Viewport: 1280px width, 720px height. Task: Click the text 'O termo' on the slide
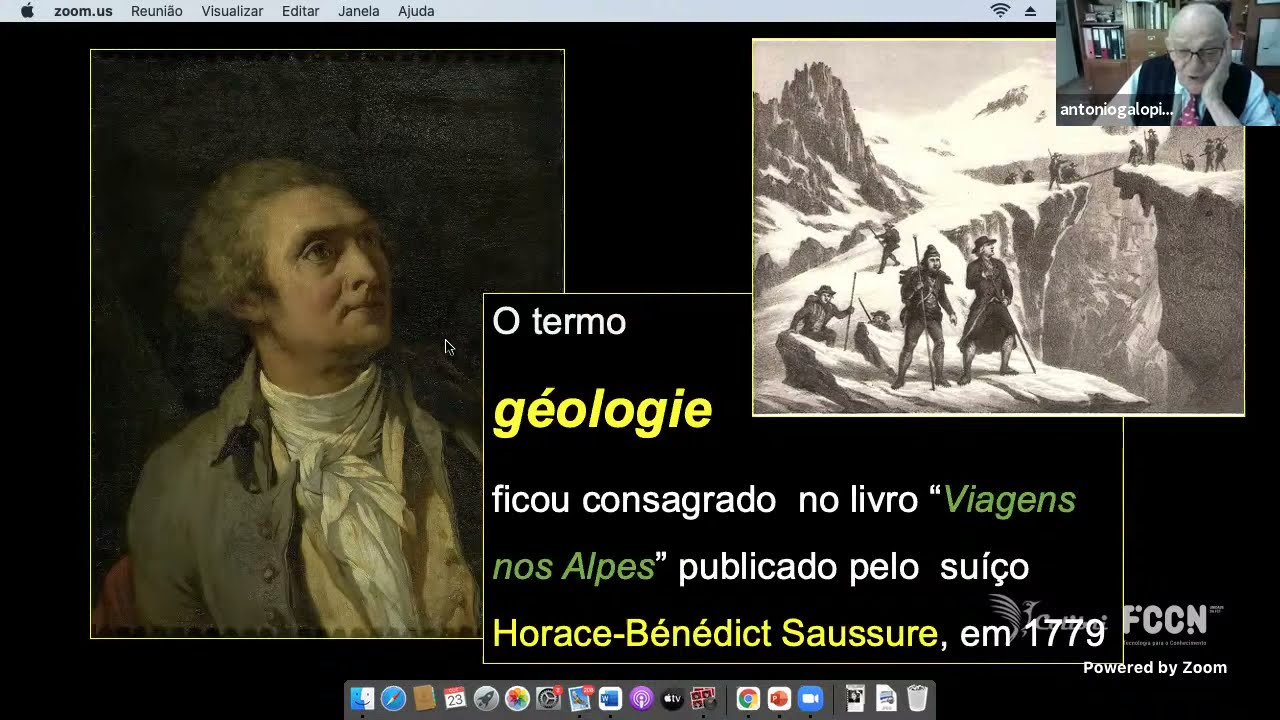pyautogui.click(x=559, y=322)
